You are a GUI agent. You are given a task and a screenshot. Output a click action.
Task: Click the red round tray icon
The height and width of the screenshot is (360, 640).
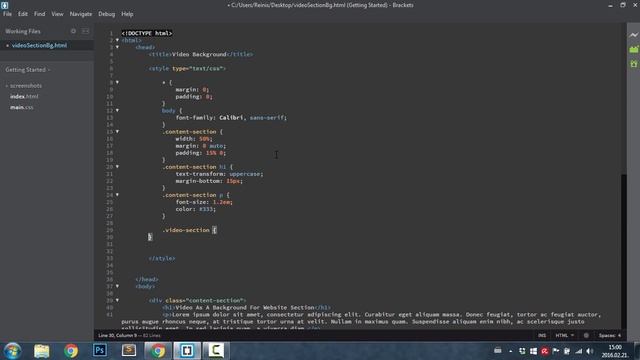point(544,351)
